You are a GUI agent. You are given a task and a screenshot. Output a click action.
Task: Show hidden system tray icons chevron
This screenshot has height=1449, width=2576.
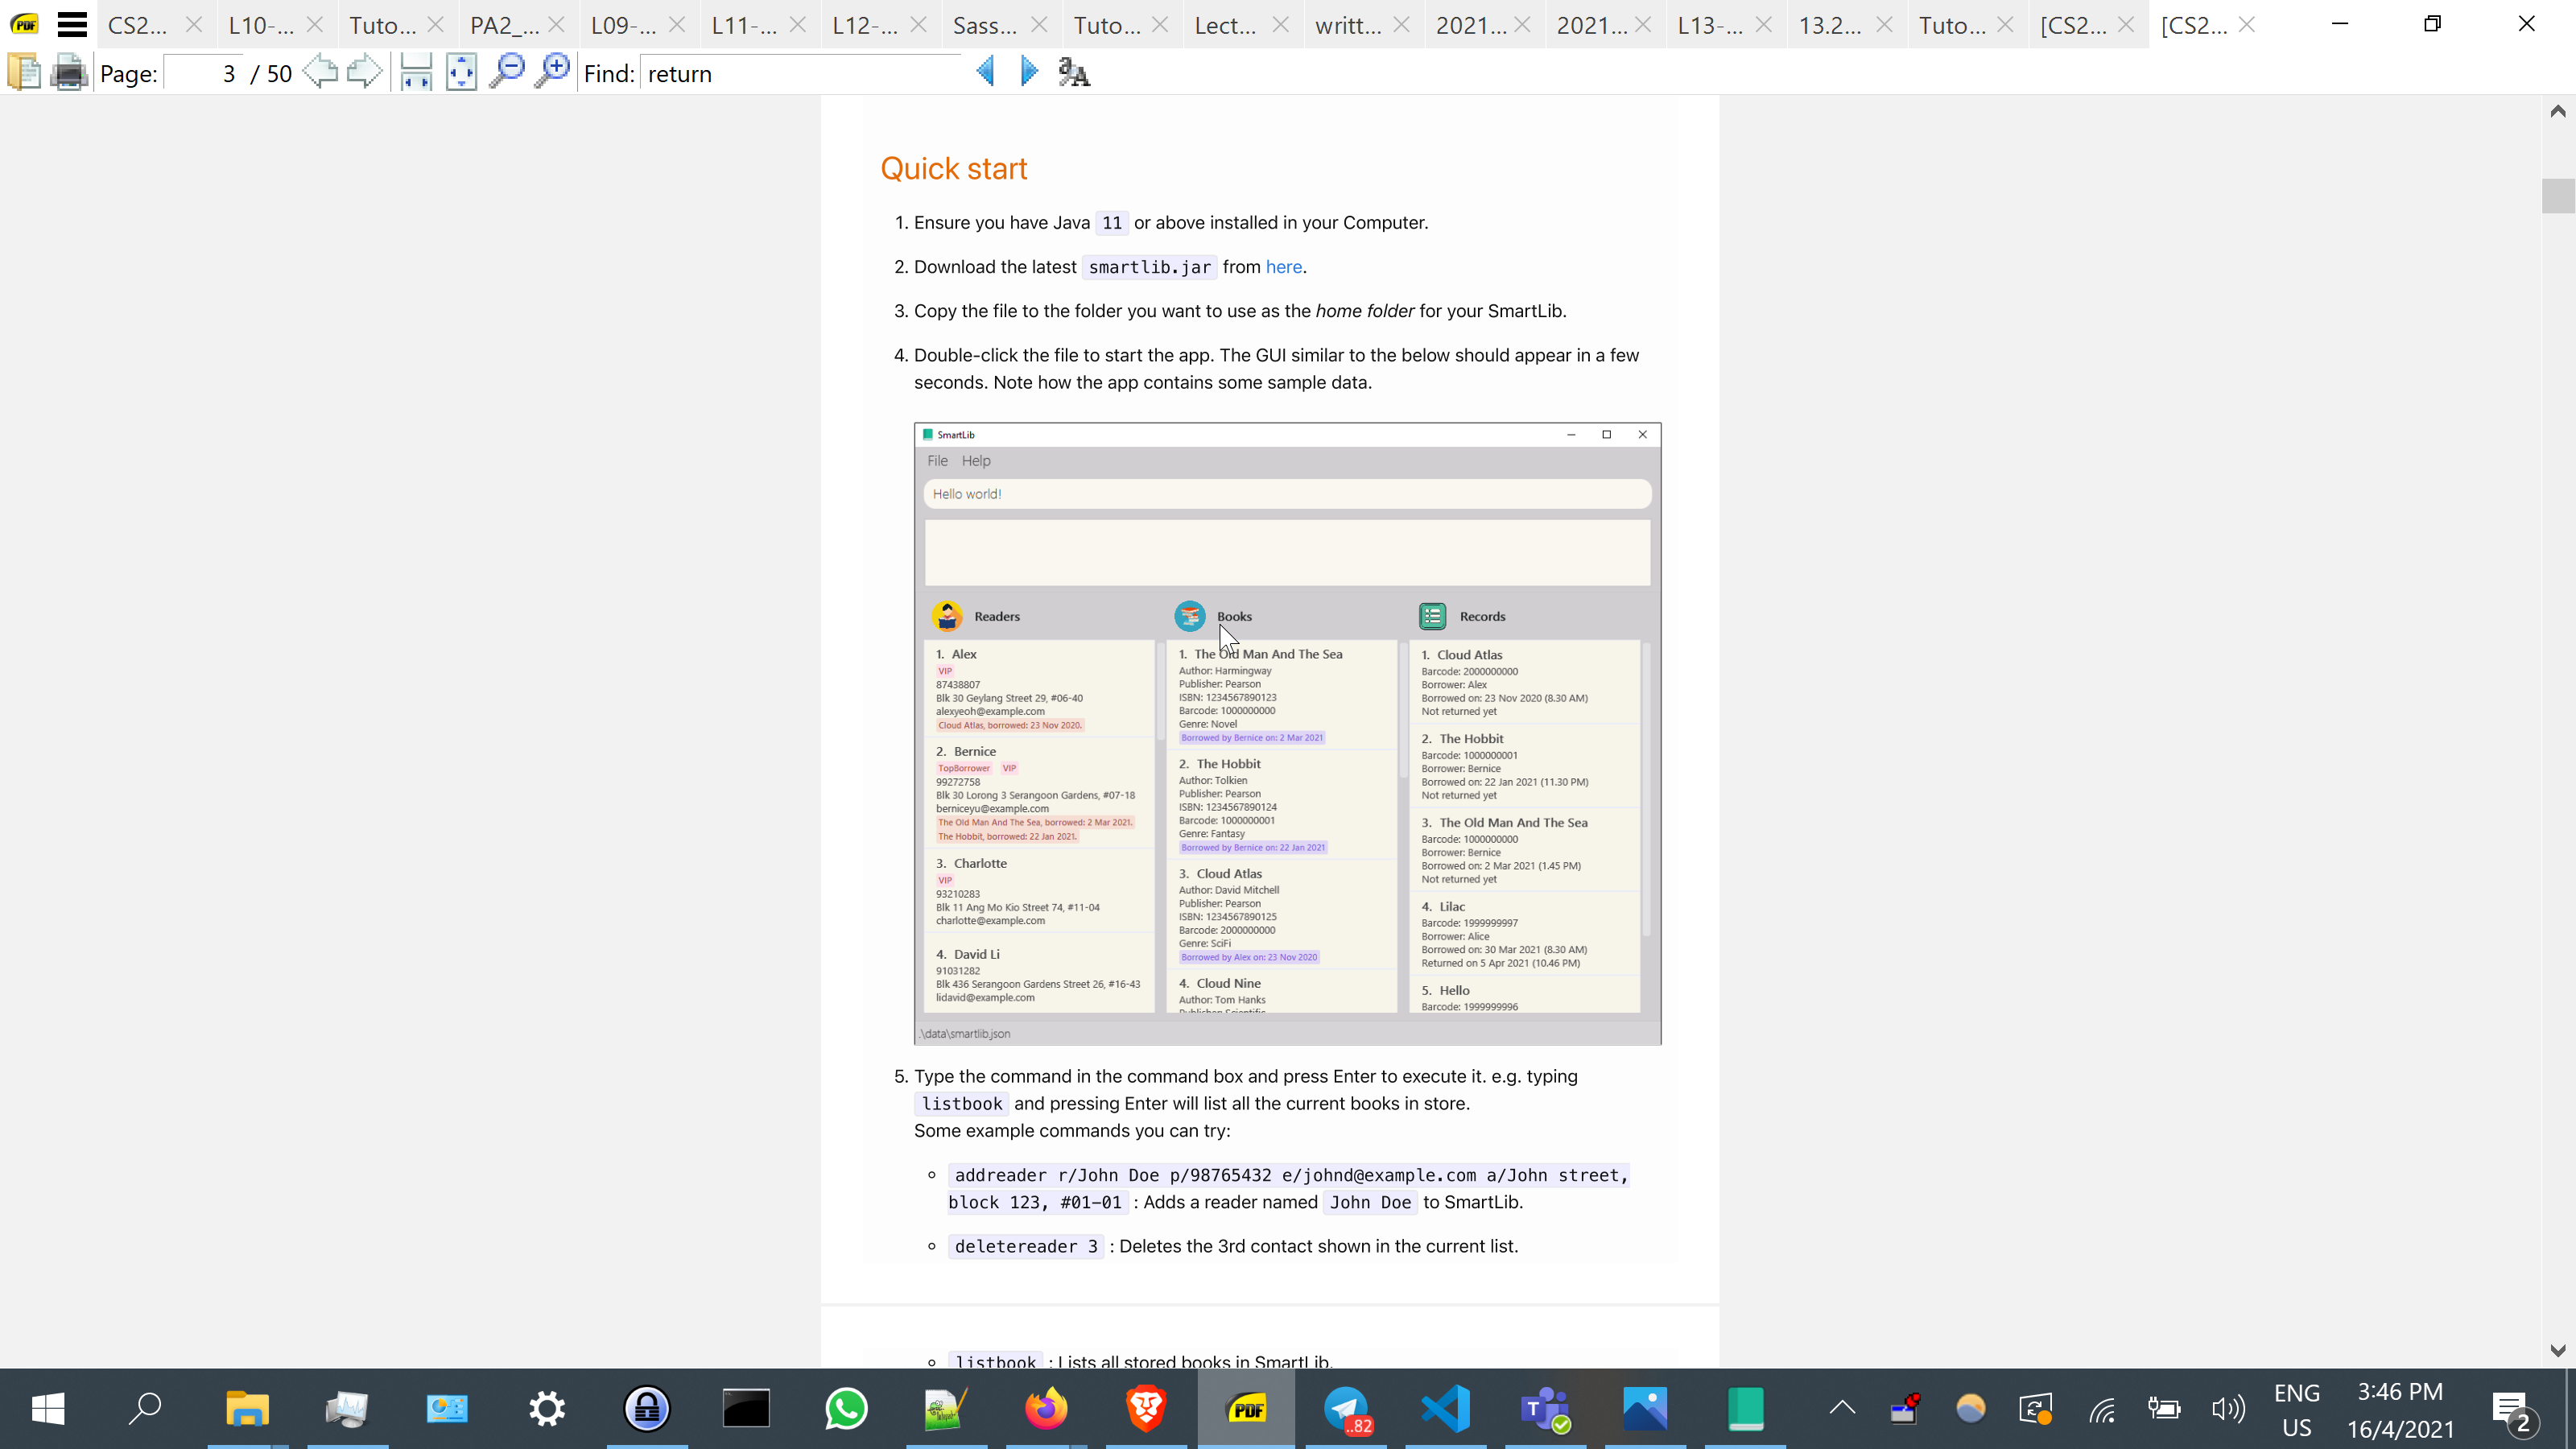point(1842,1408)
